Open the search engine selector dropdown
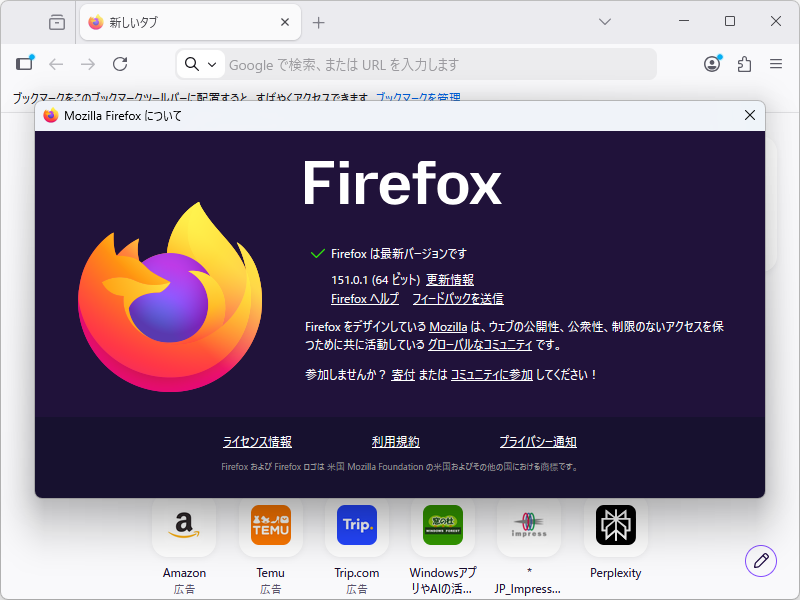The image size is (800, 600). (x=201, y=64)
